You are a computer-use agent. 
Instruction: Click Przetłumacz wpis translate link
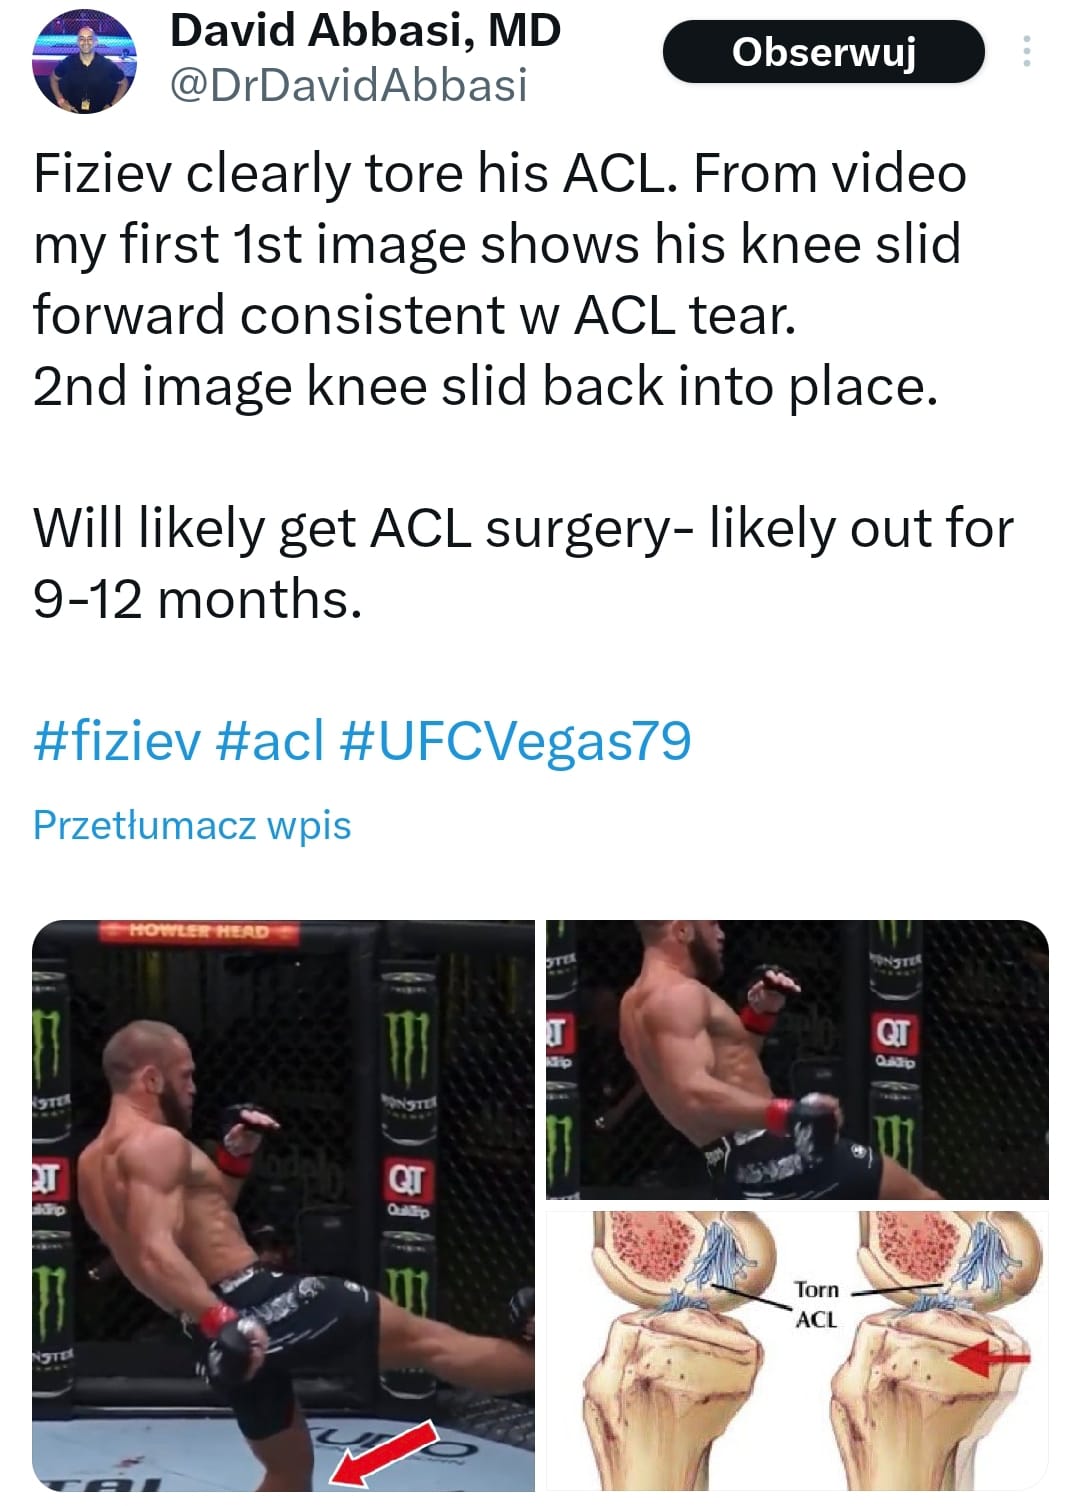pos(192,826)
